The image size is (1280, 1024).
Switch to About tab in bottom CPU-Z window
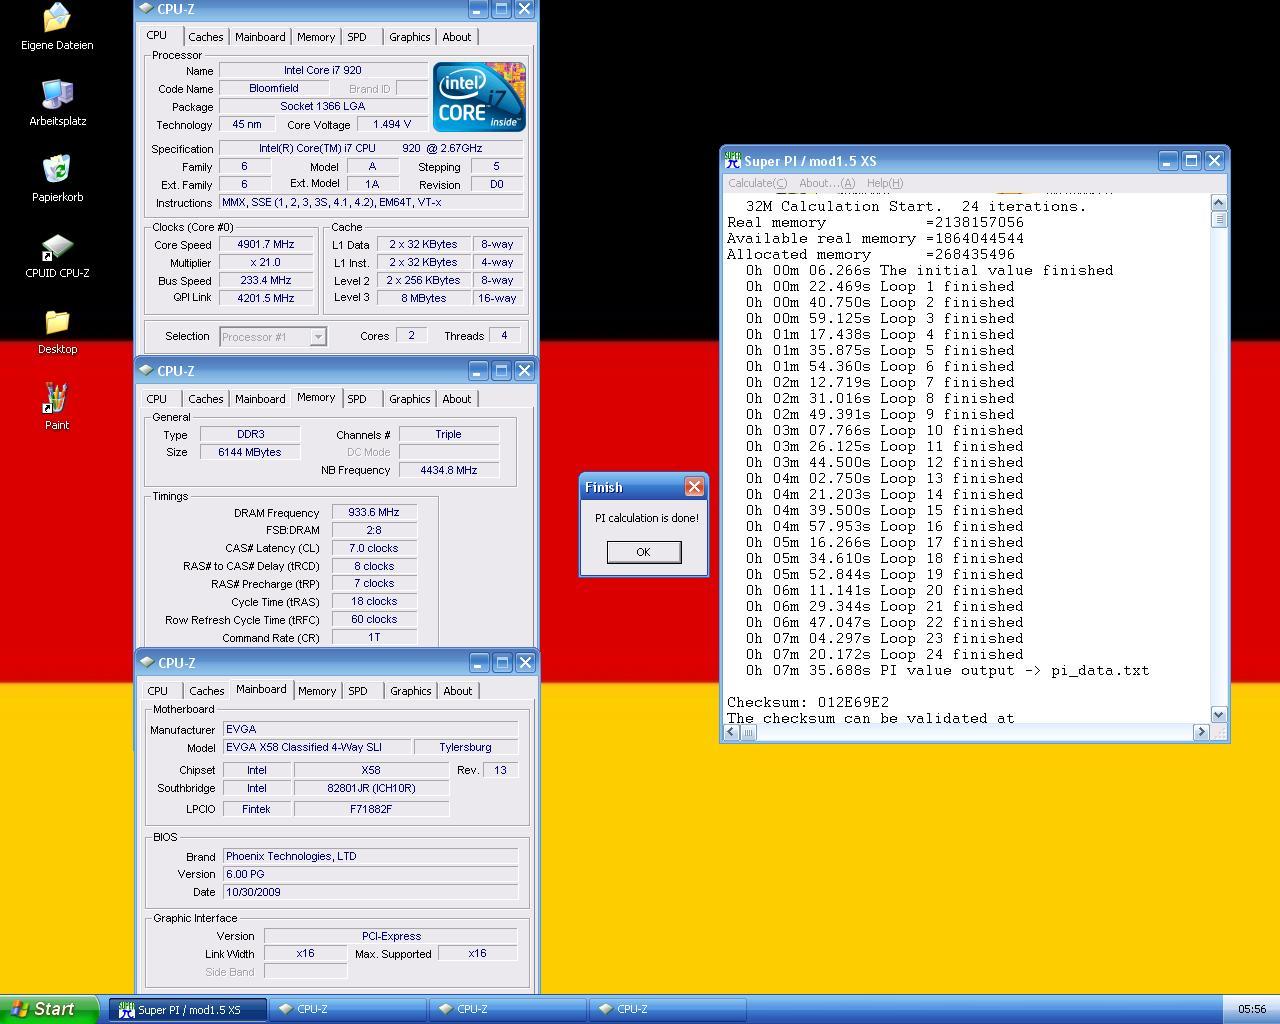click(458, 691)
